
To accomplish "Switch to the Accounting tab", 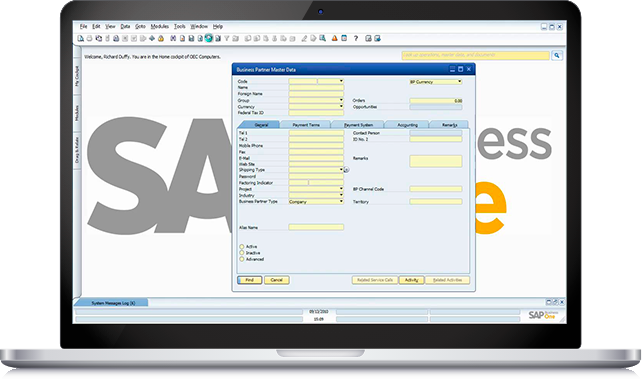I will pyautogui.click(x=407, y=125).
